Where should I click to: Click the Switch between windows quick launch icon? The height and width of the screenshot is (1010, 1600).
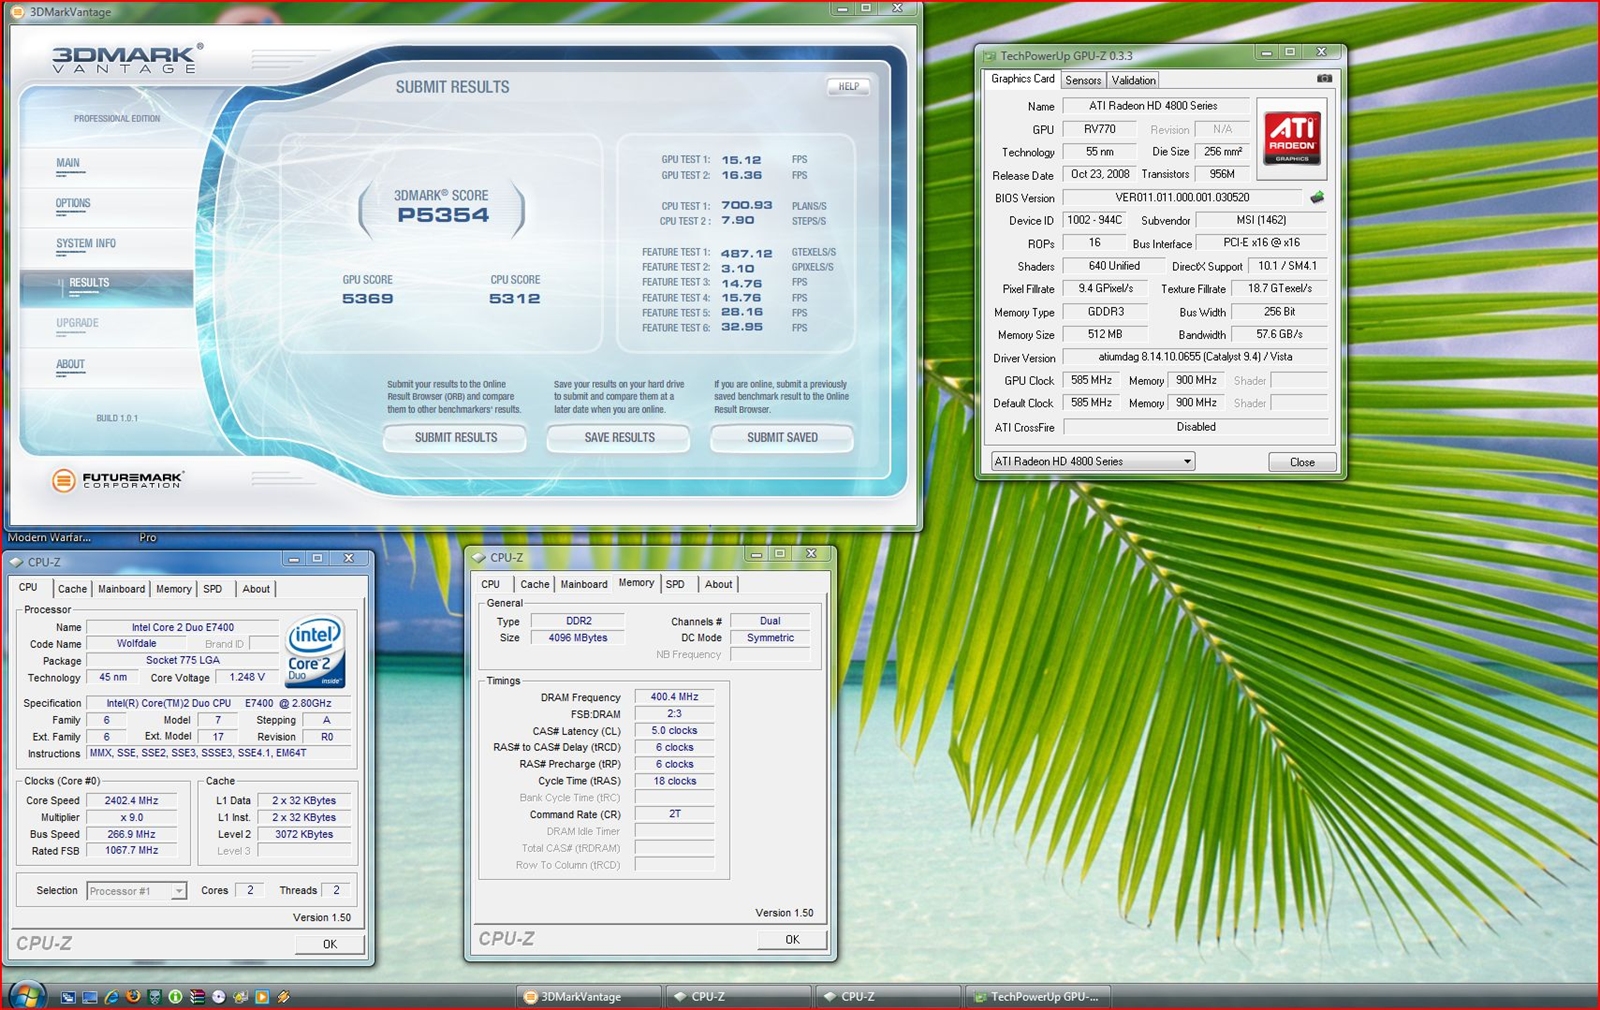[68, 997]
